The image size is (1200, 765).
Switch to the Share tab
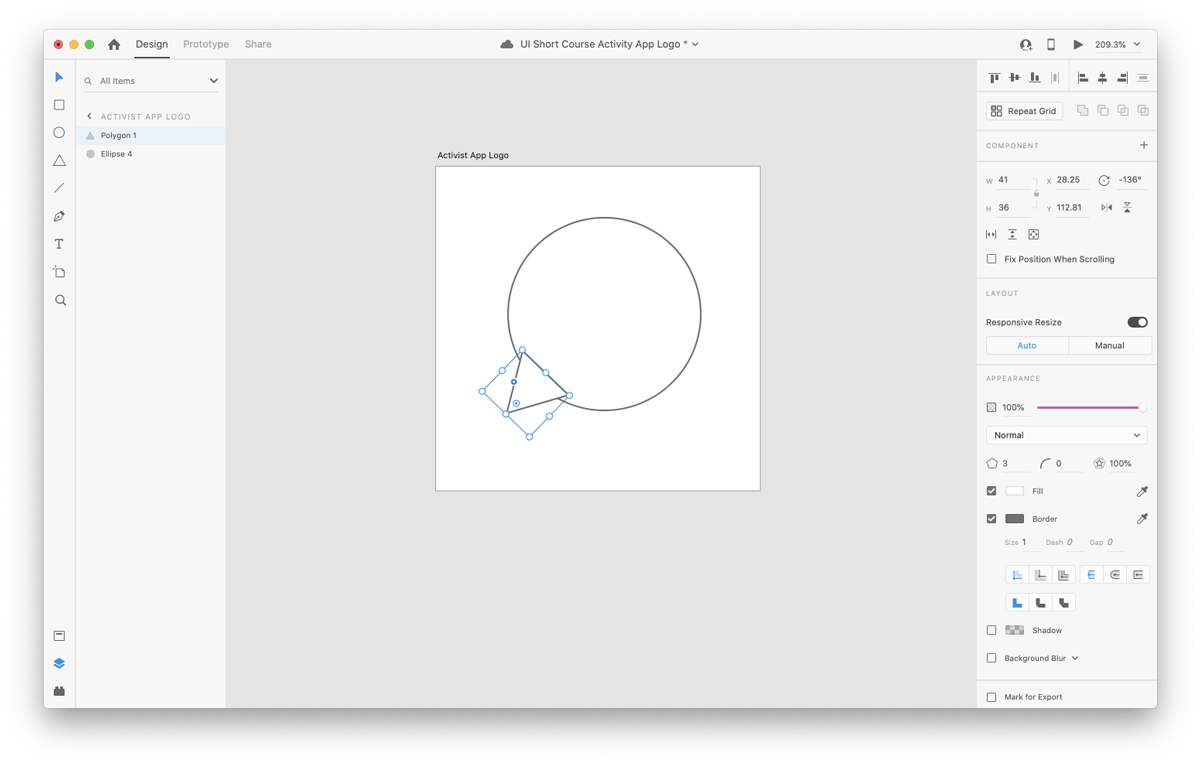258,44
